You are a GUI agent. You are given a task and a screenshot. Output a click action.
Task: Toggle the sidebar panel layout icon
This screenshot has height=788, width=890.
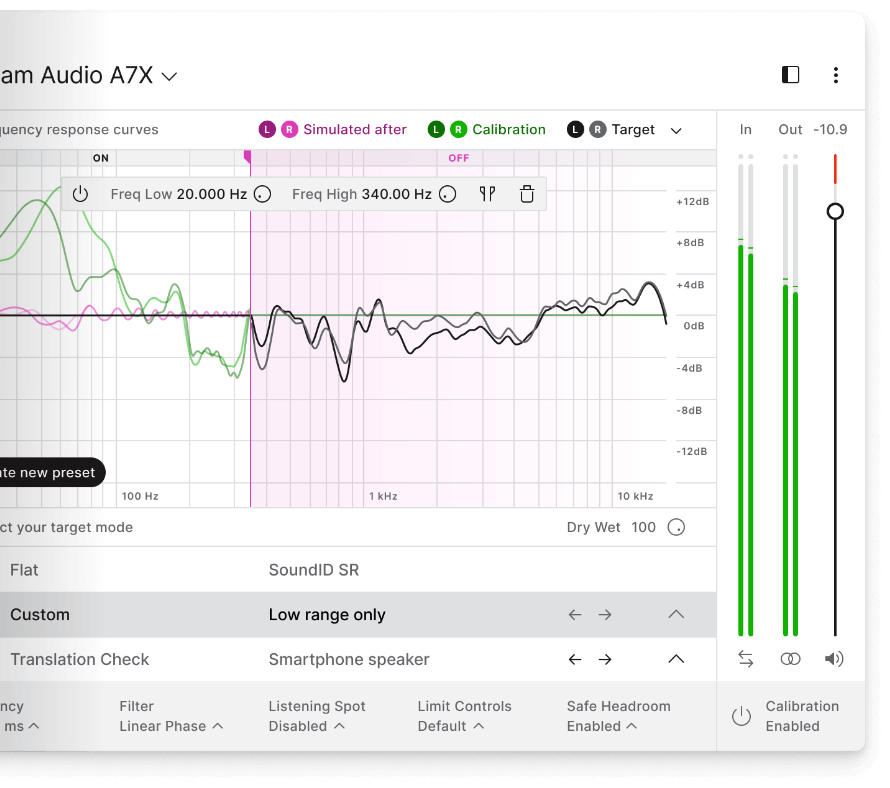pyautogui.click(x=790, y=75)
